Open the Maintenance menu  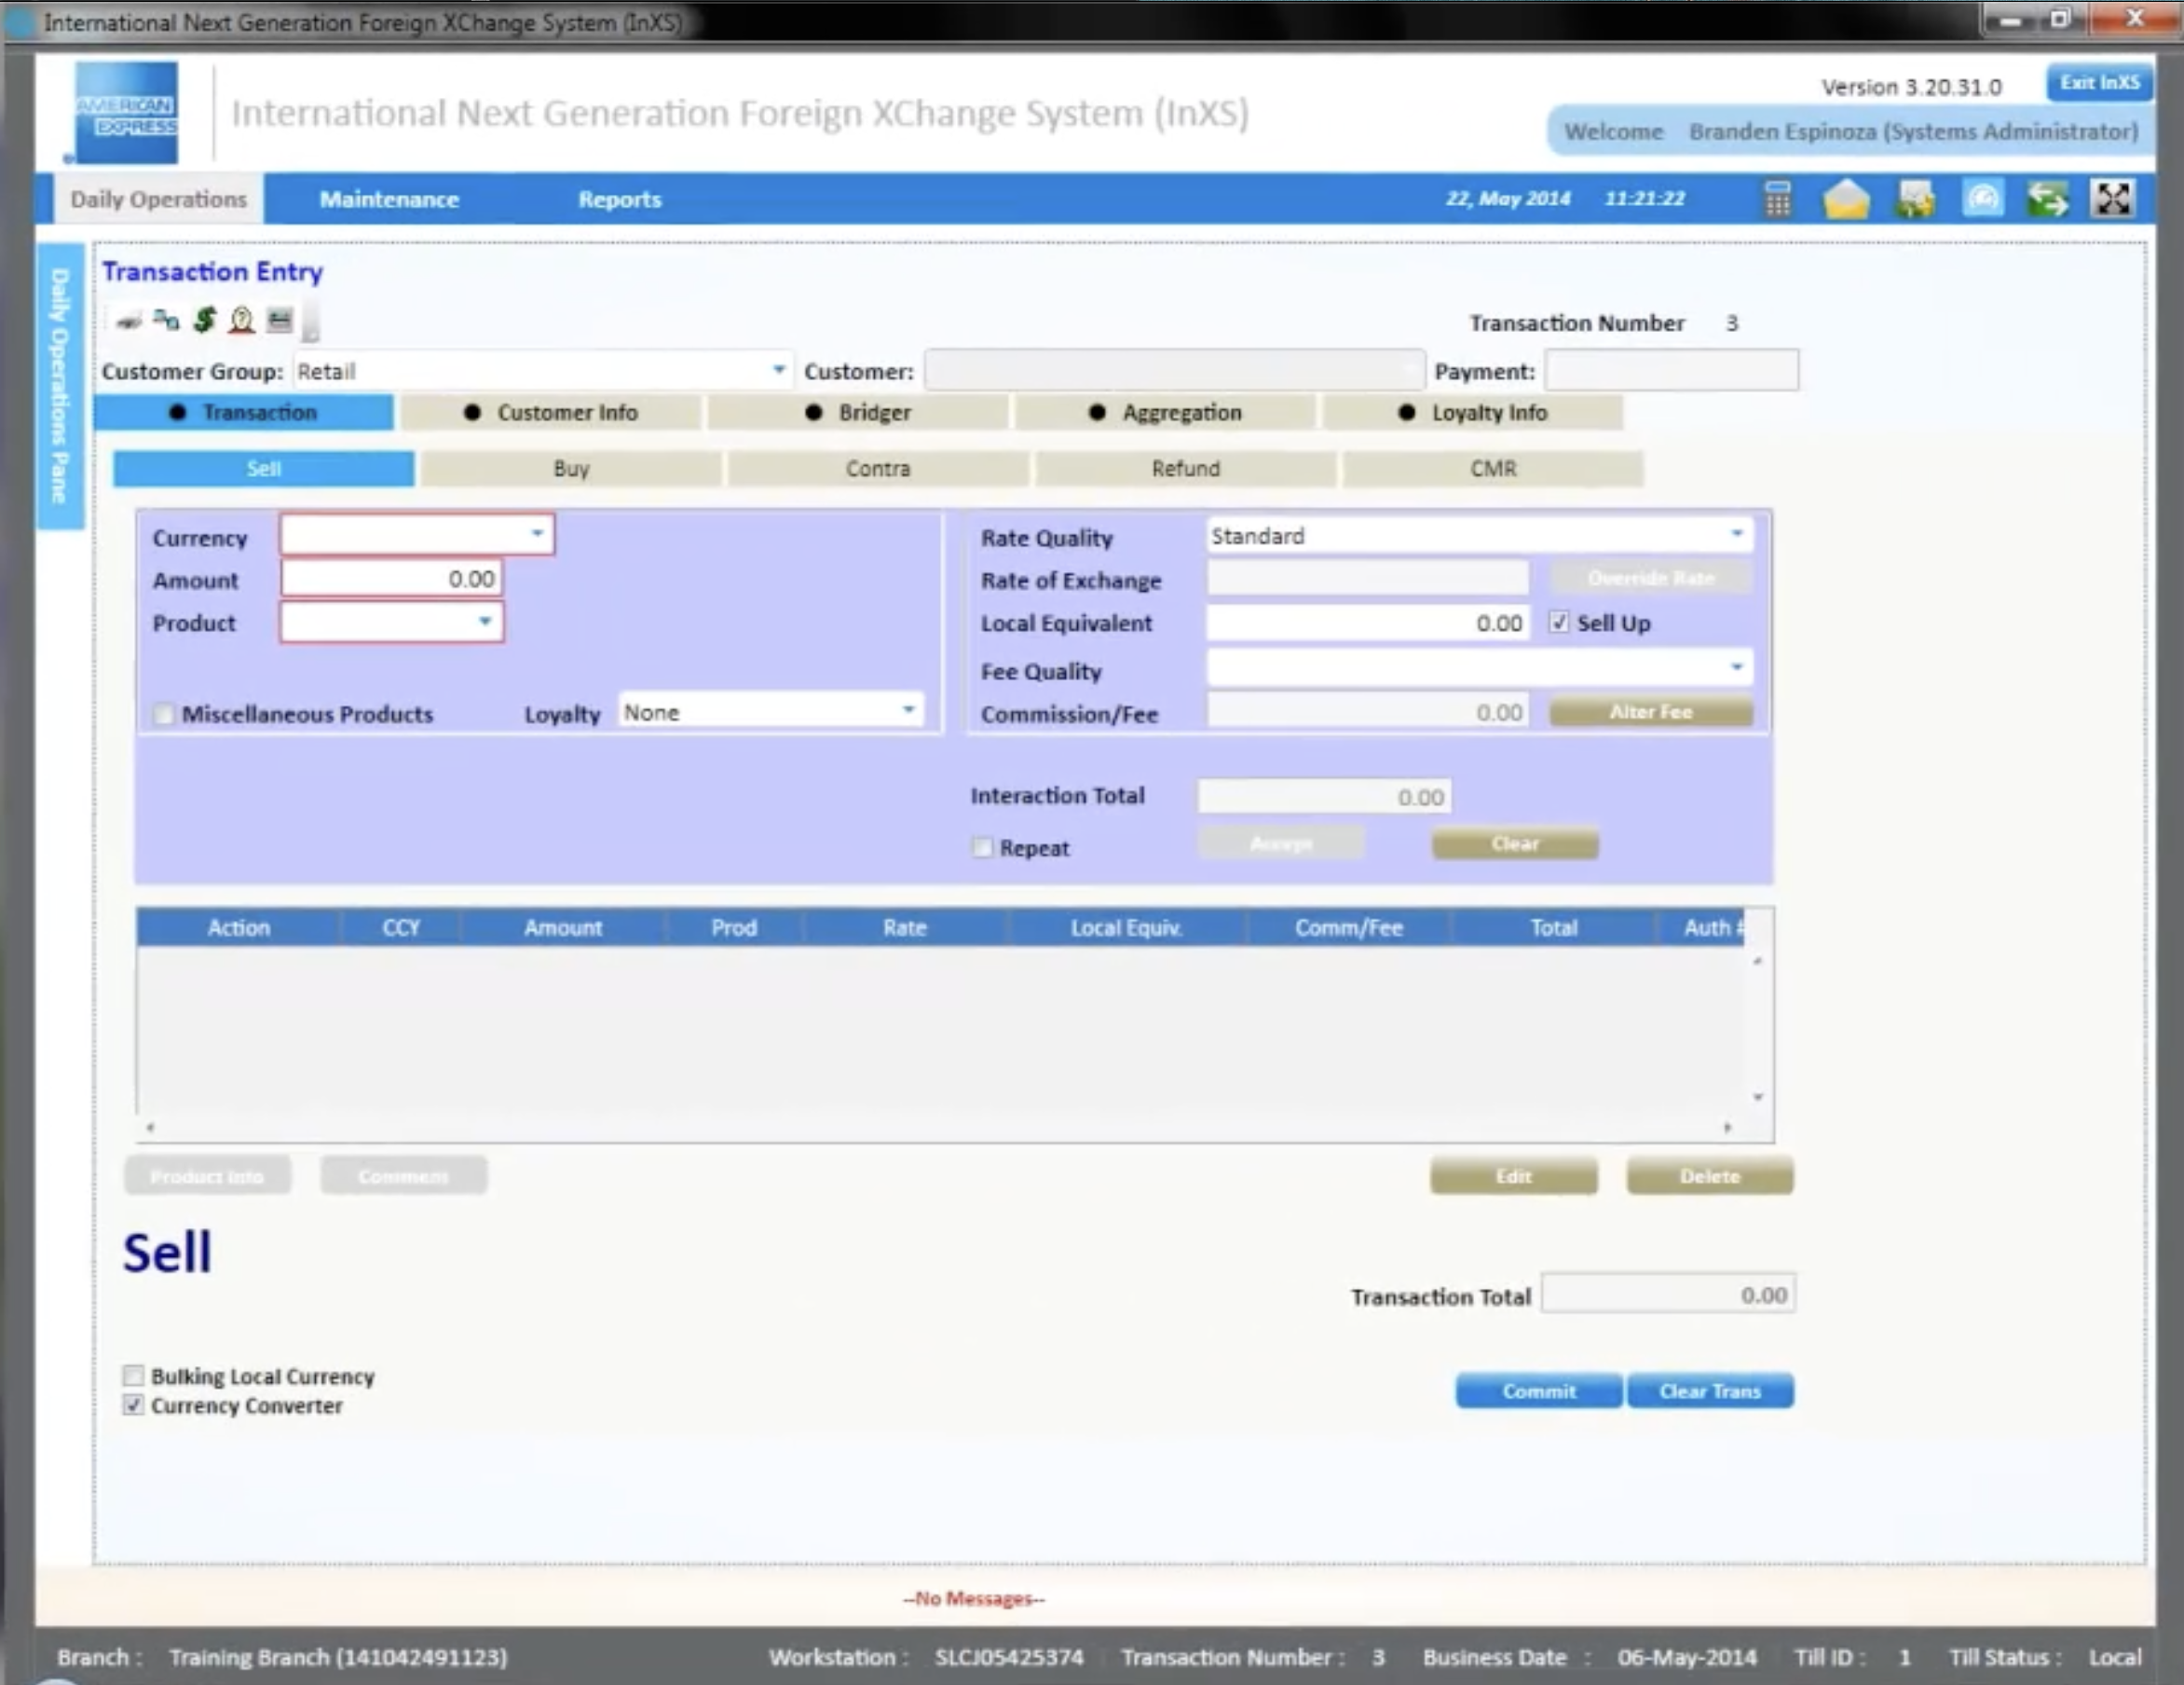click(389, 199)
